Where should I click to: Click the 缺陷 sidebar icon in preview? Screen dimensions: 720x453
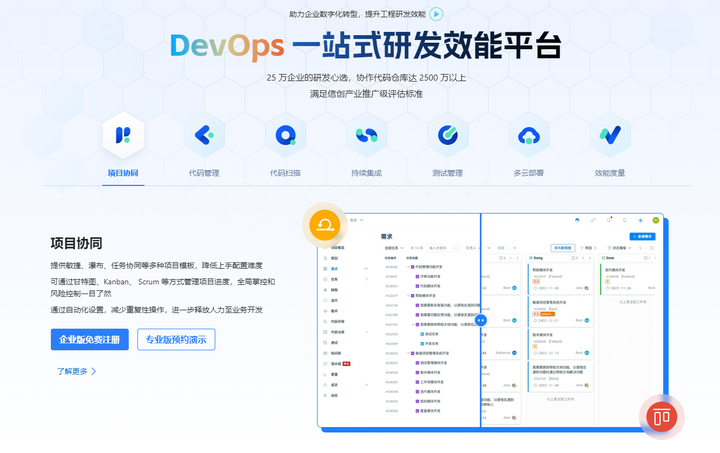click(326, 290)
